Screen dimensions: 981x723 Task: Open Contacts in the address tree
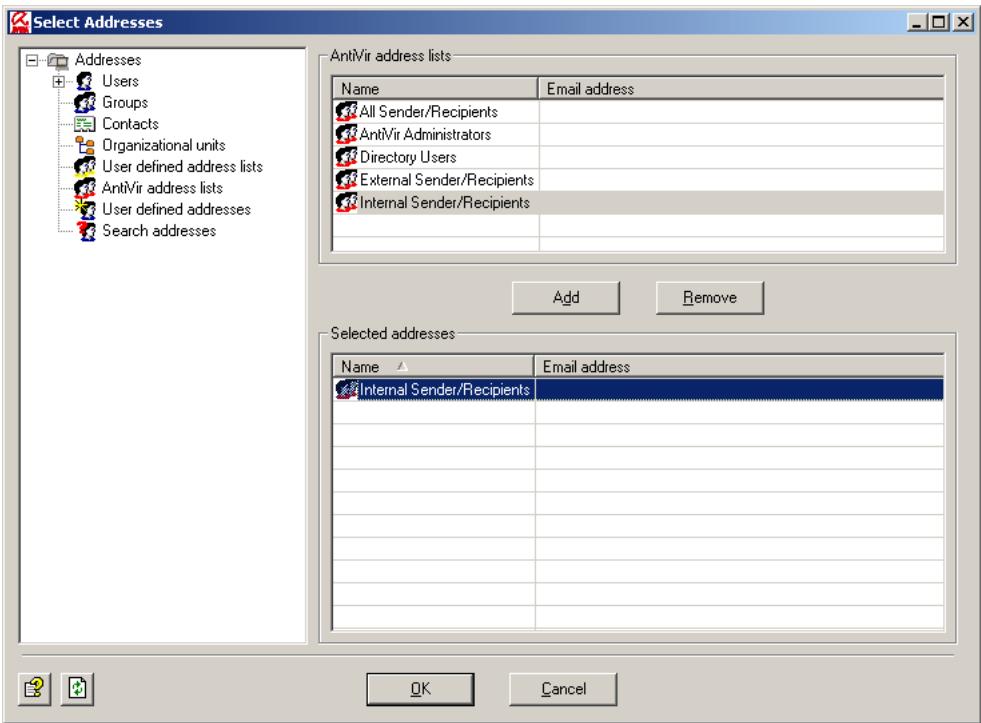click(x=130, y=124)
